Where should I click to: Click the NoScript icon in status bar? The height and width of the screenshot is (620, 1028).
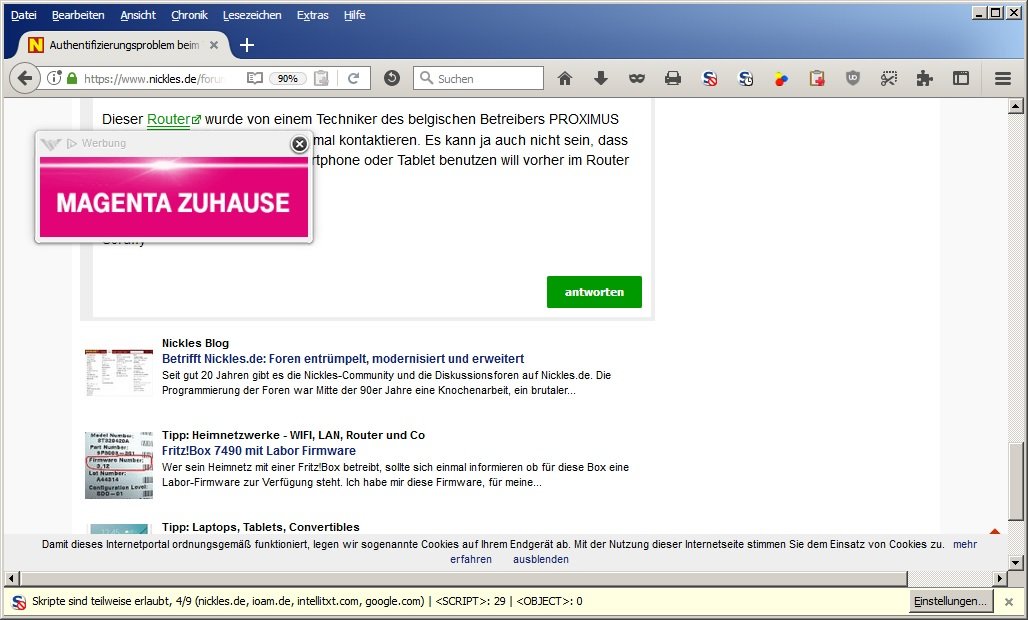click(19, 602)
